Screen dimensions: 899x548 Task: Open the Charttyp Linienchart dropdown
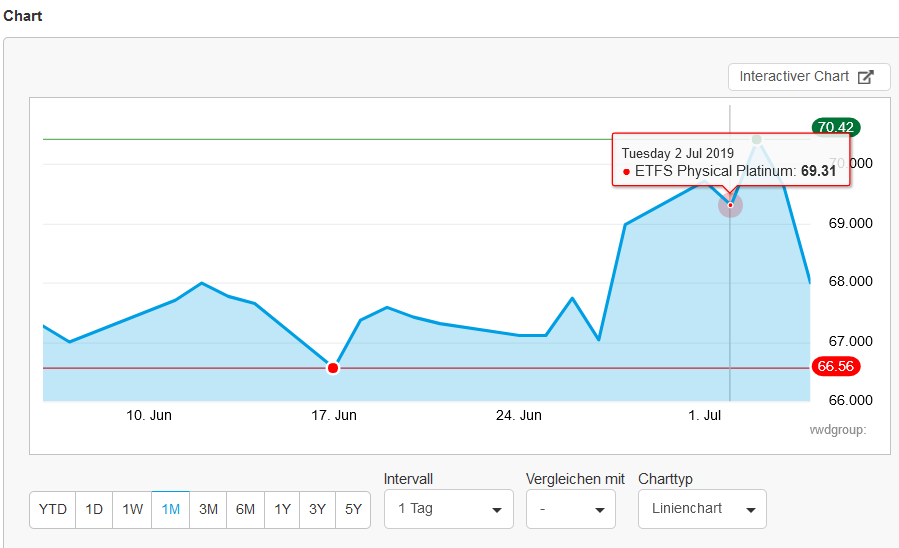[702, 509]
